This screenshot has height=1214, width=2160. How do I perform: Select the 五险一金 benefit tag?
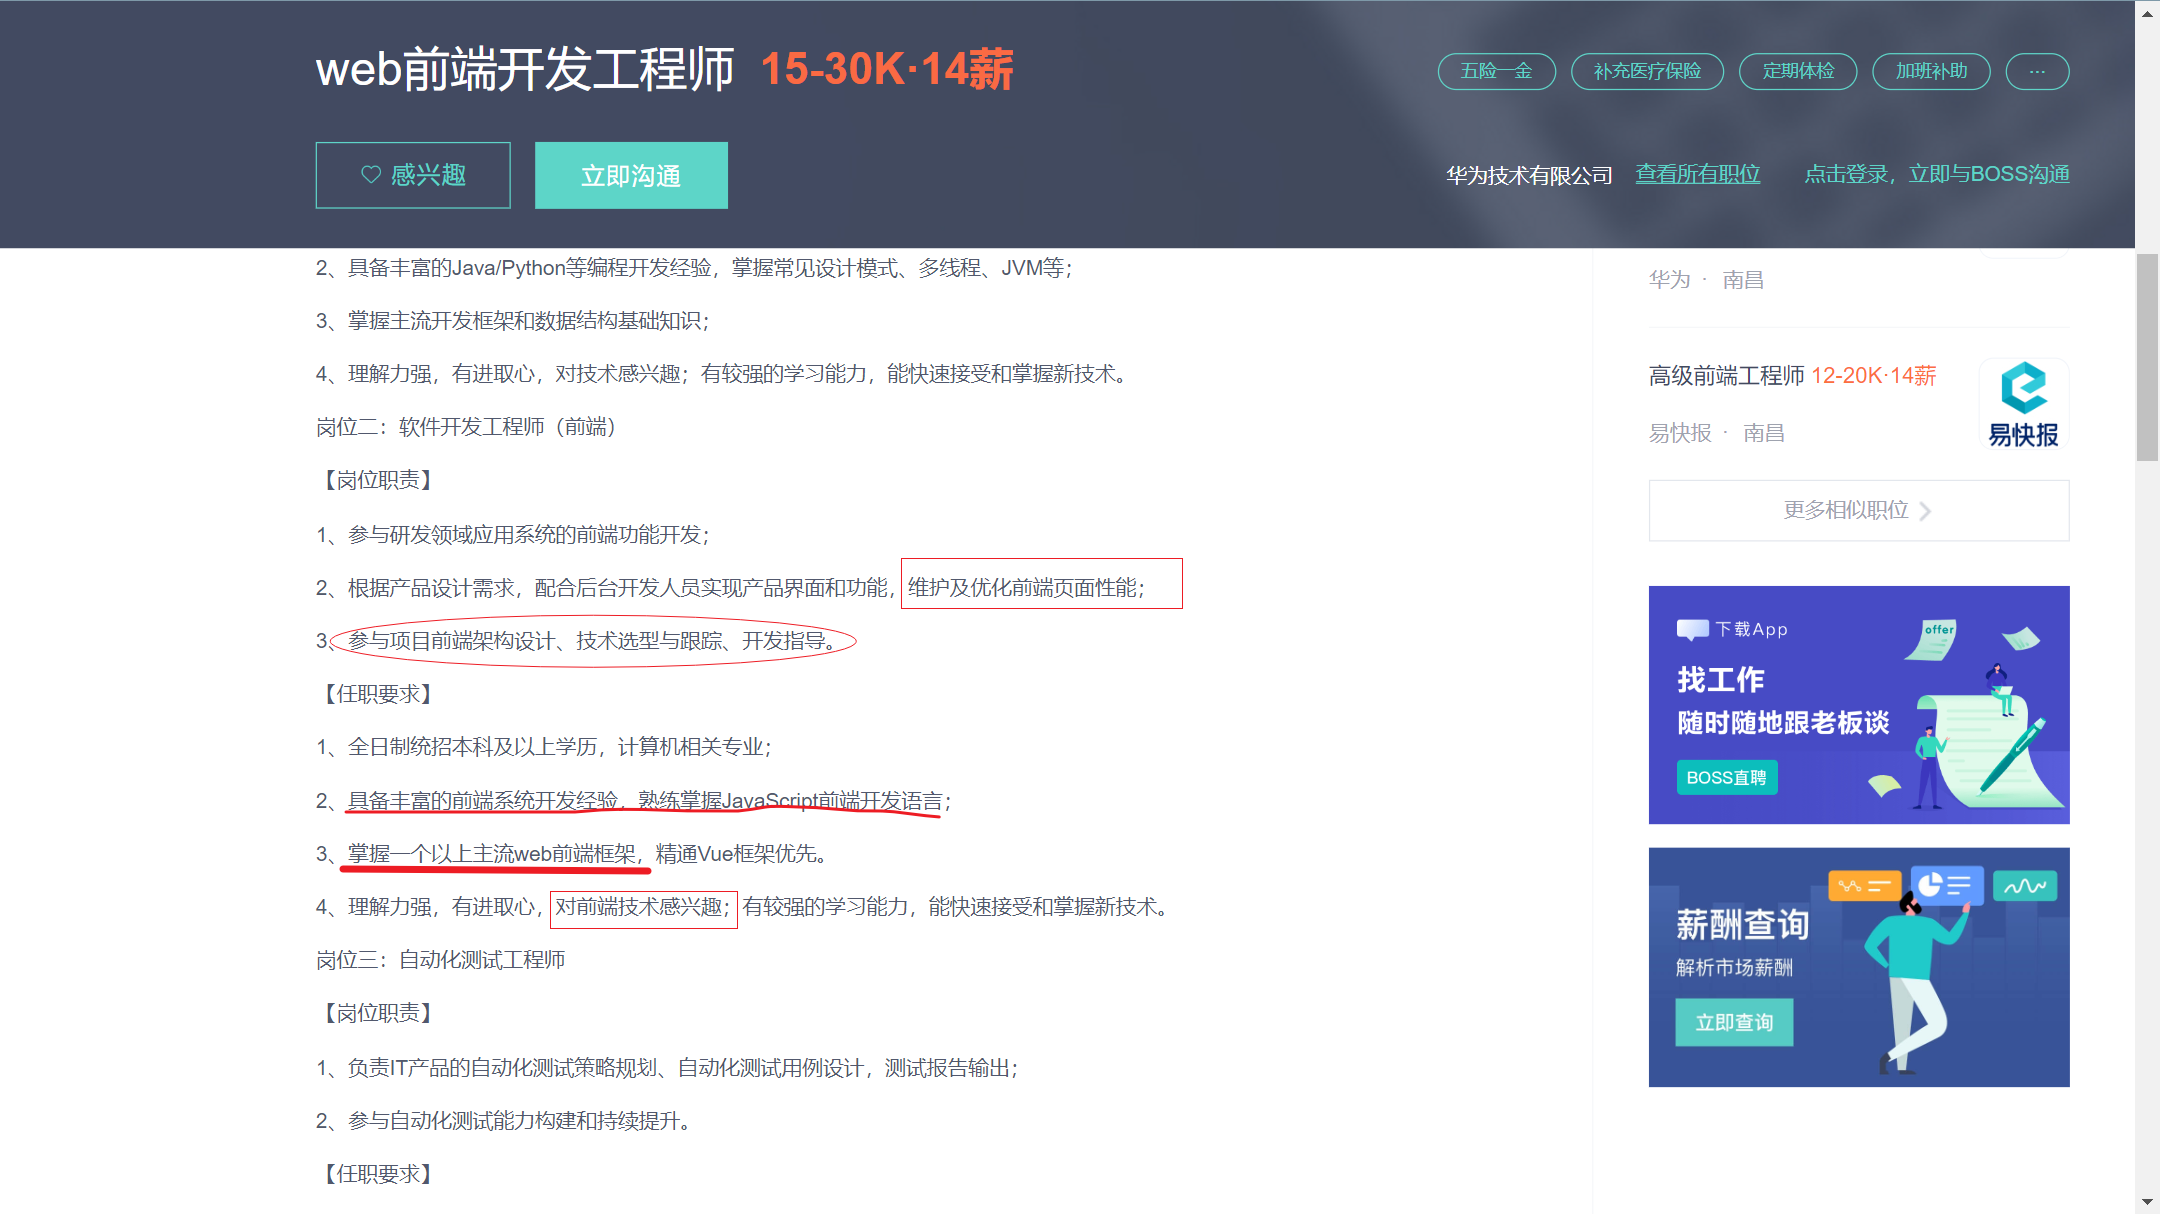click(1496, 71)
